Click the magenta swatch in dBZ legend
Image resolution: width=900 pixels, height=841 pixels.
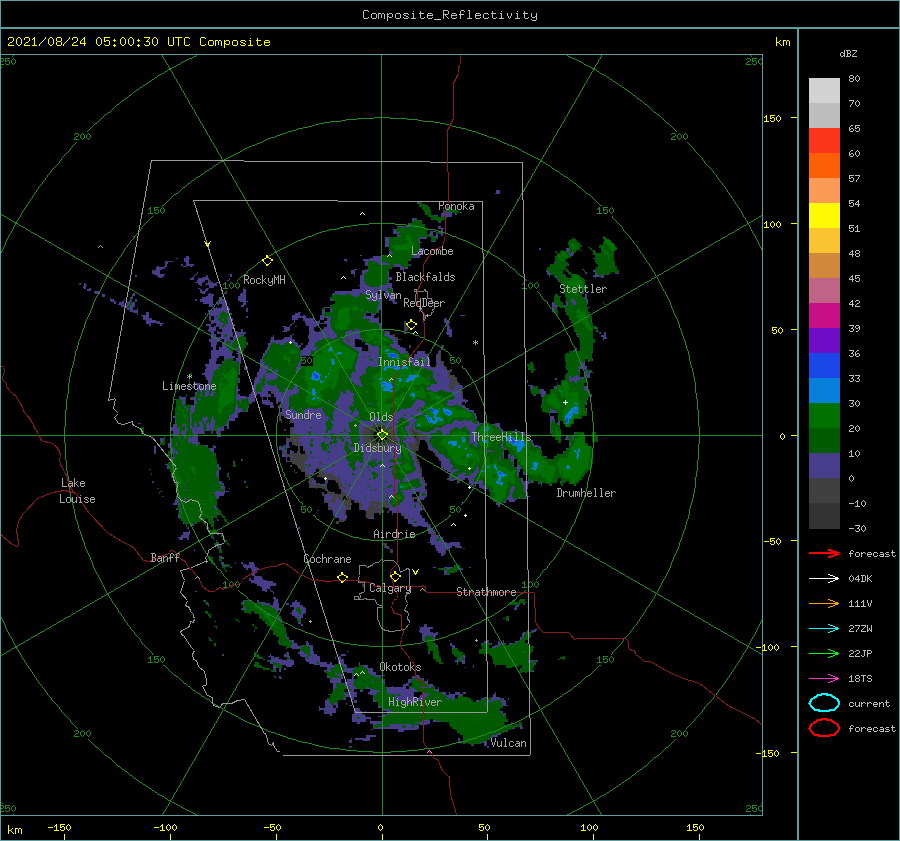(824, 315)
